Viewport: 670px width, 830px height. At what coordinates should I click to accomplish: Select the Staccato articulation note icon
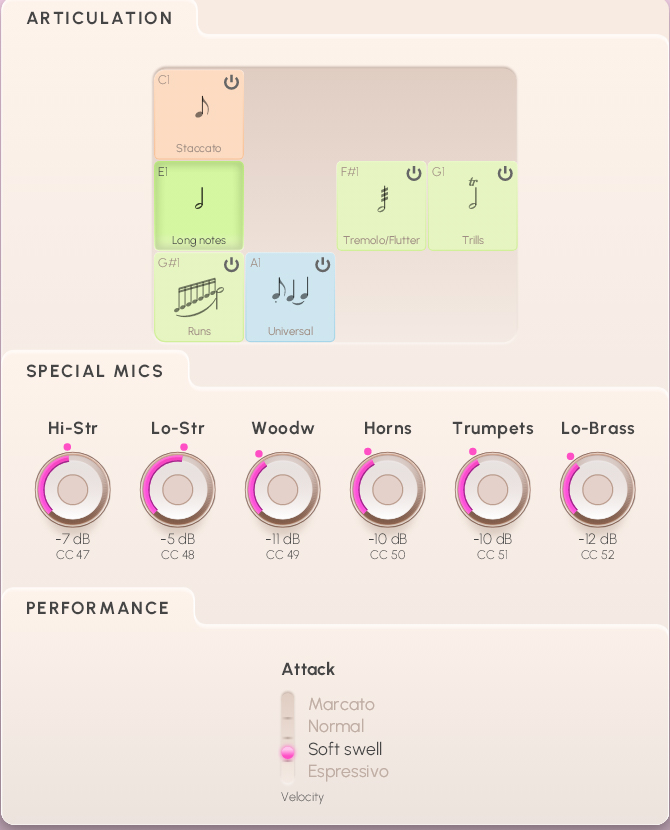tap(201, 107)
